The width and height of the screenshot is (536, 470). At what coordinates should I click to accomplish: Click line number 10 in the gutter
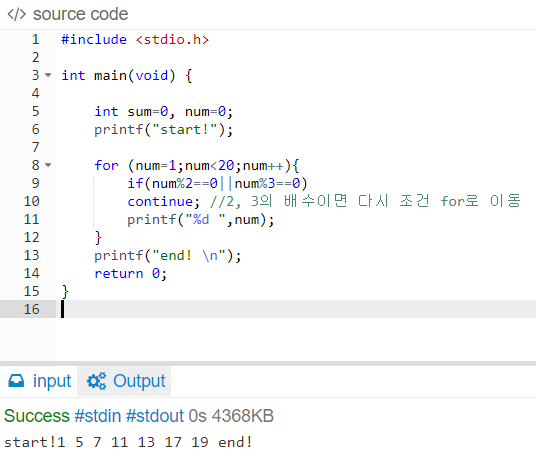(31, 201)
